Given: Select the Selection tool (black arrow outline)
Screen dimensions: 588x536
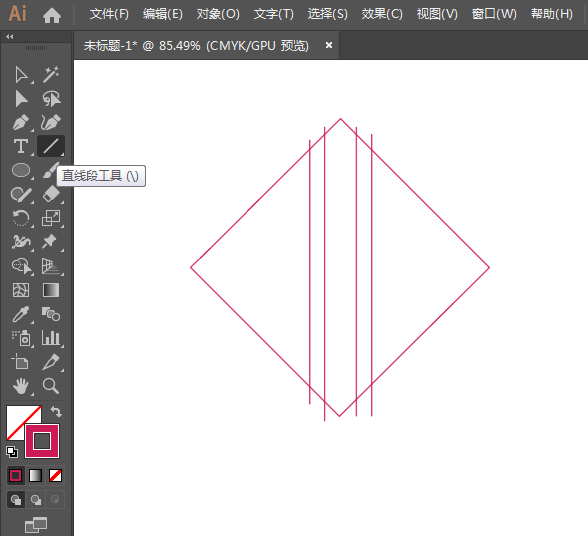Looking at the screenshot, I should (21, 75).
